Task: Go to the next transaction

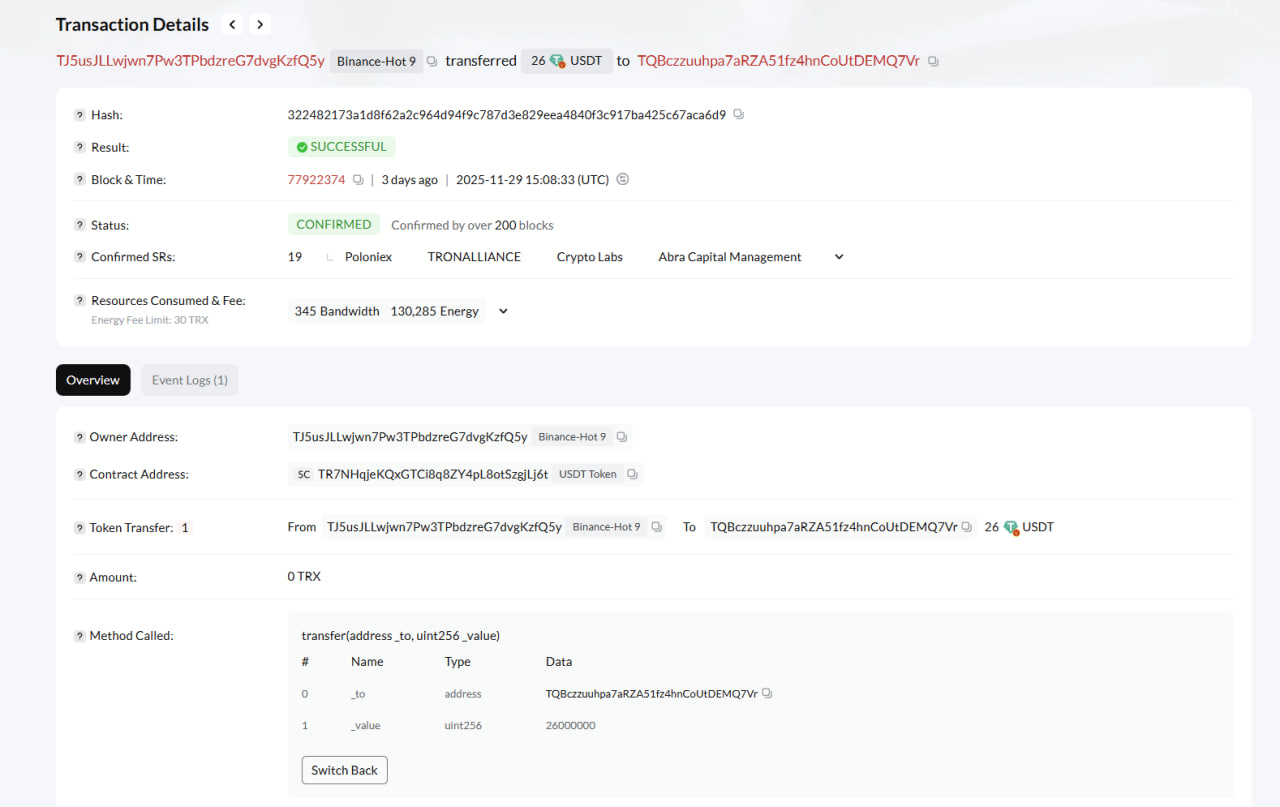Action: click(260, 25)
